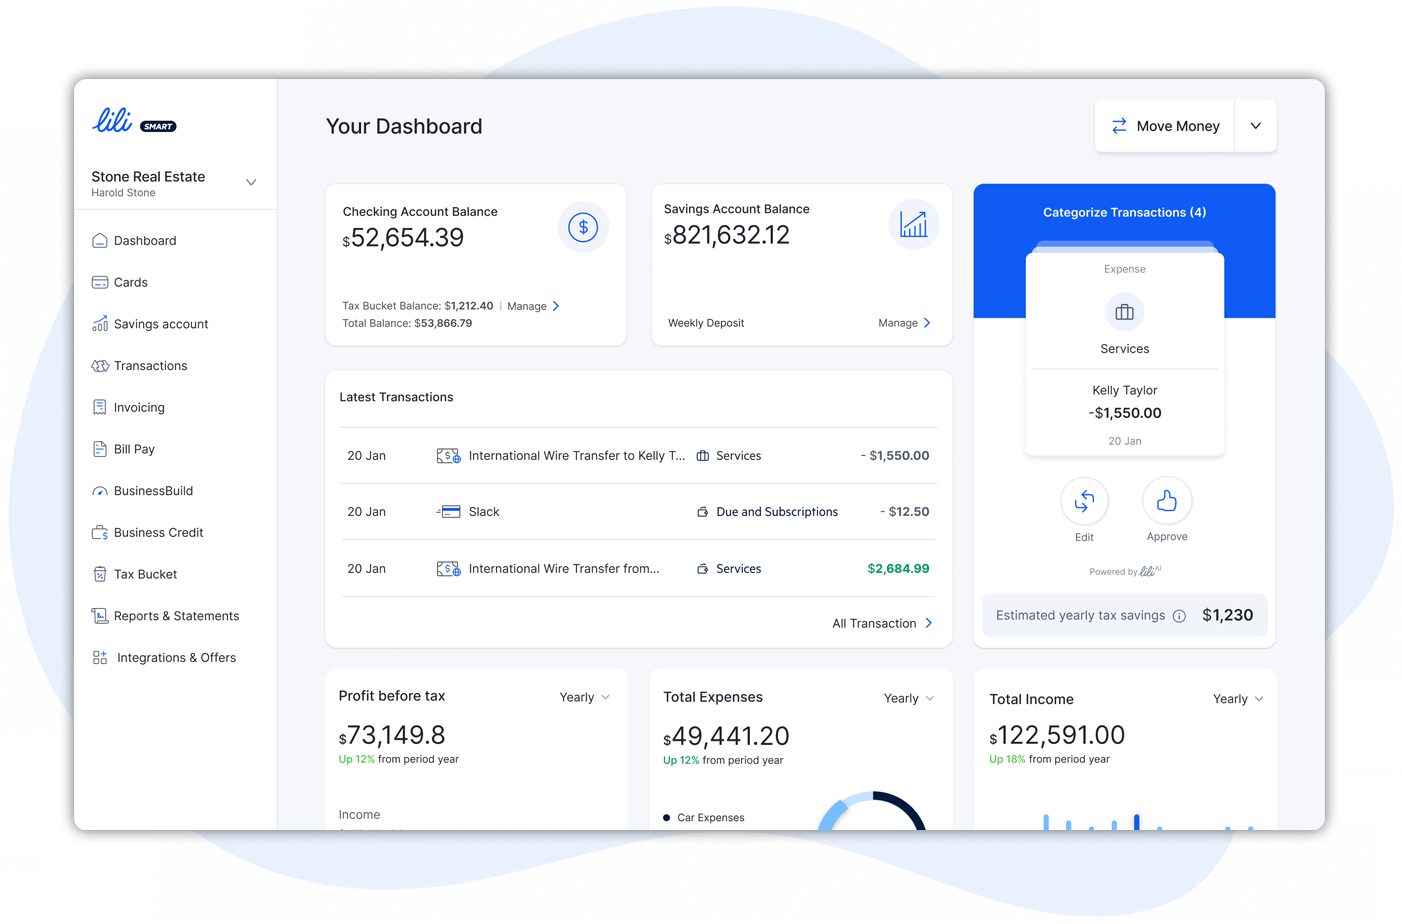Open Savings account in the sidebar
1402x924 pixels.
(160, 324)
